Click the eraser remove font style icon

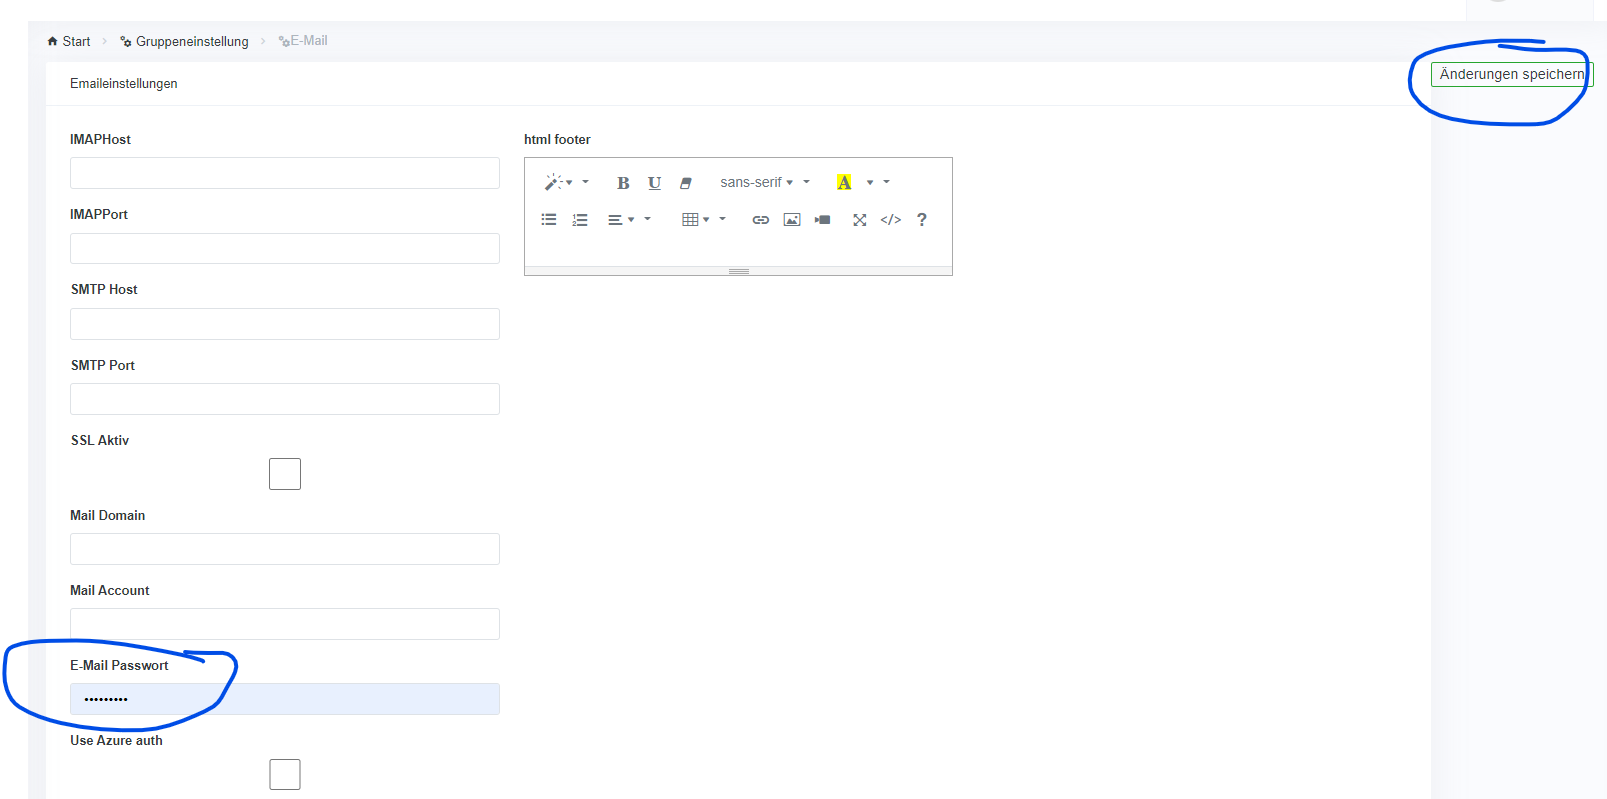[x=686, y=183]
